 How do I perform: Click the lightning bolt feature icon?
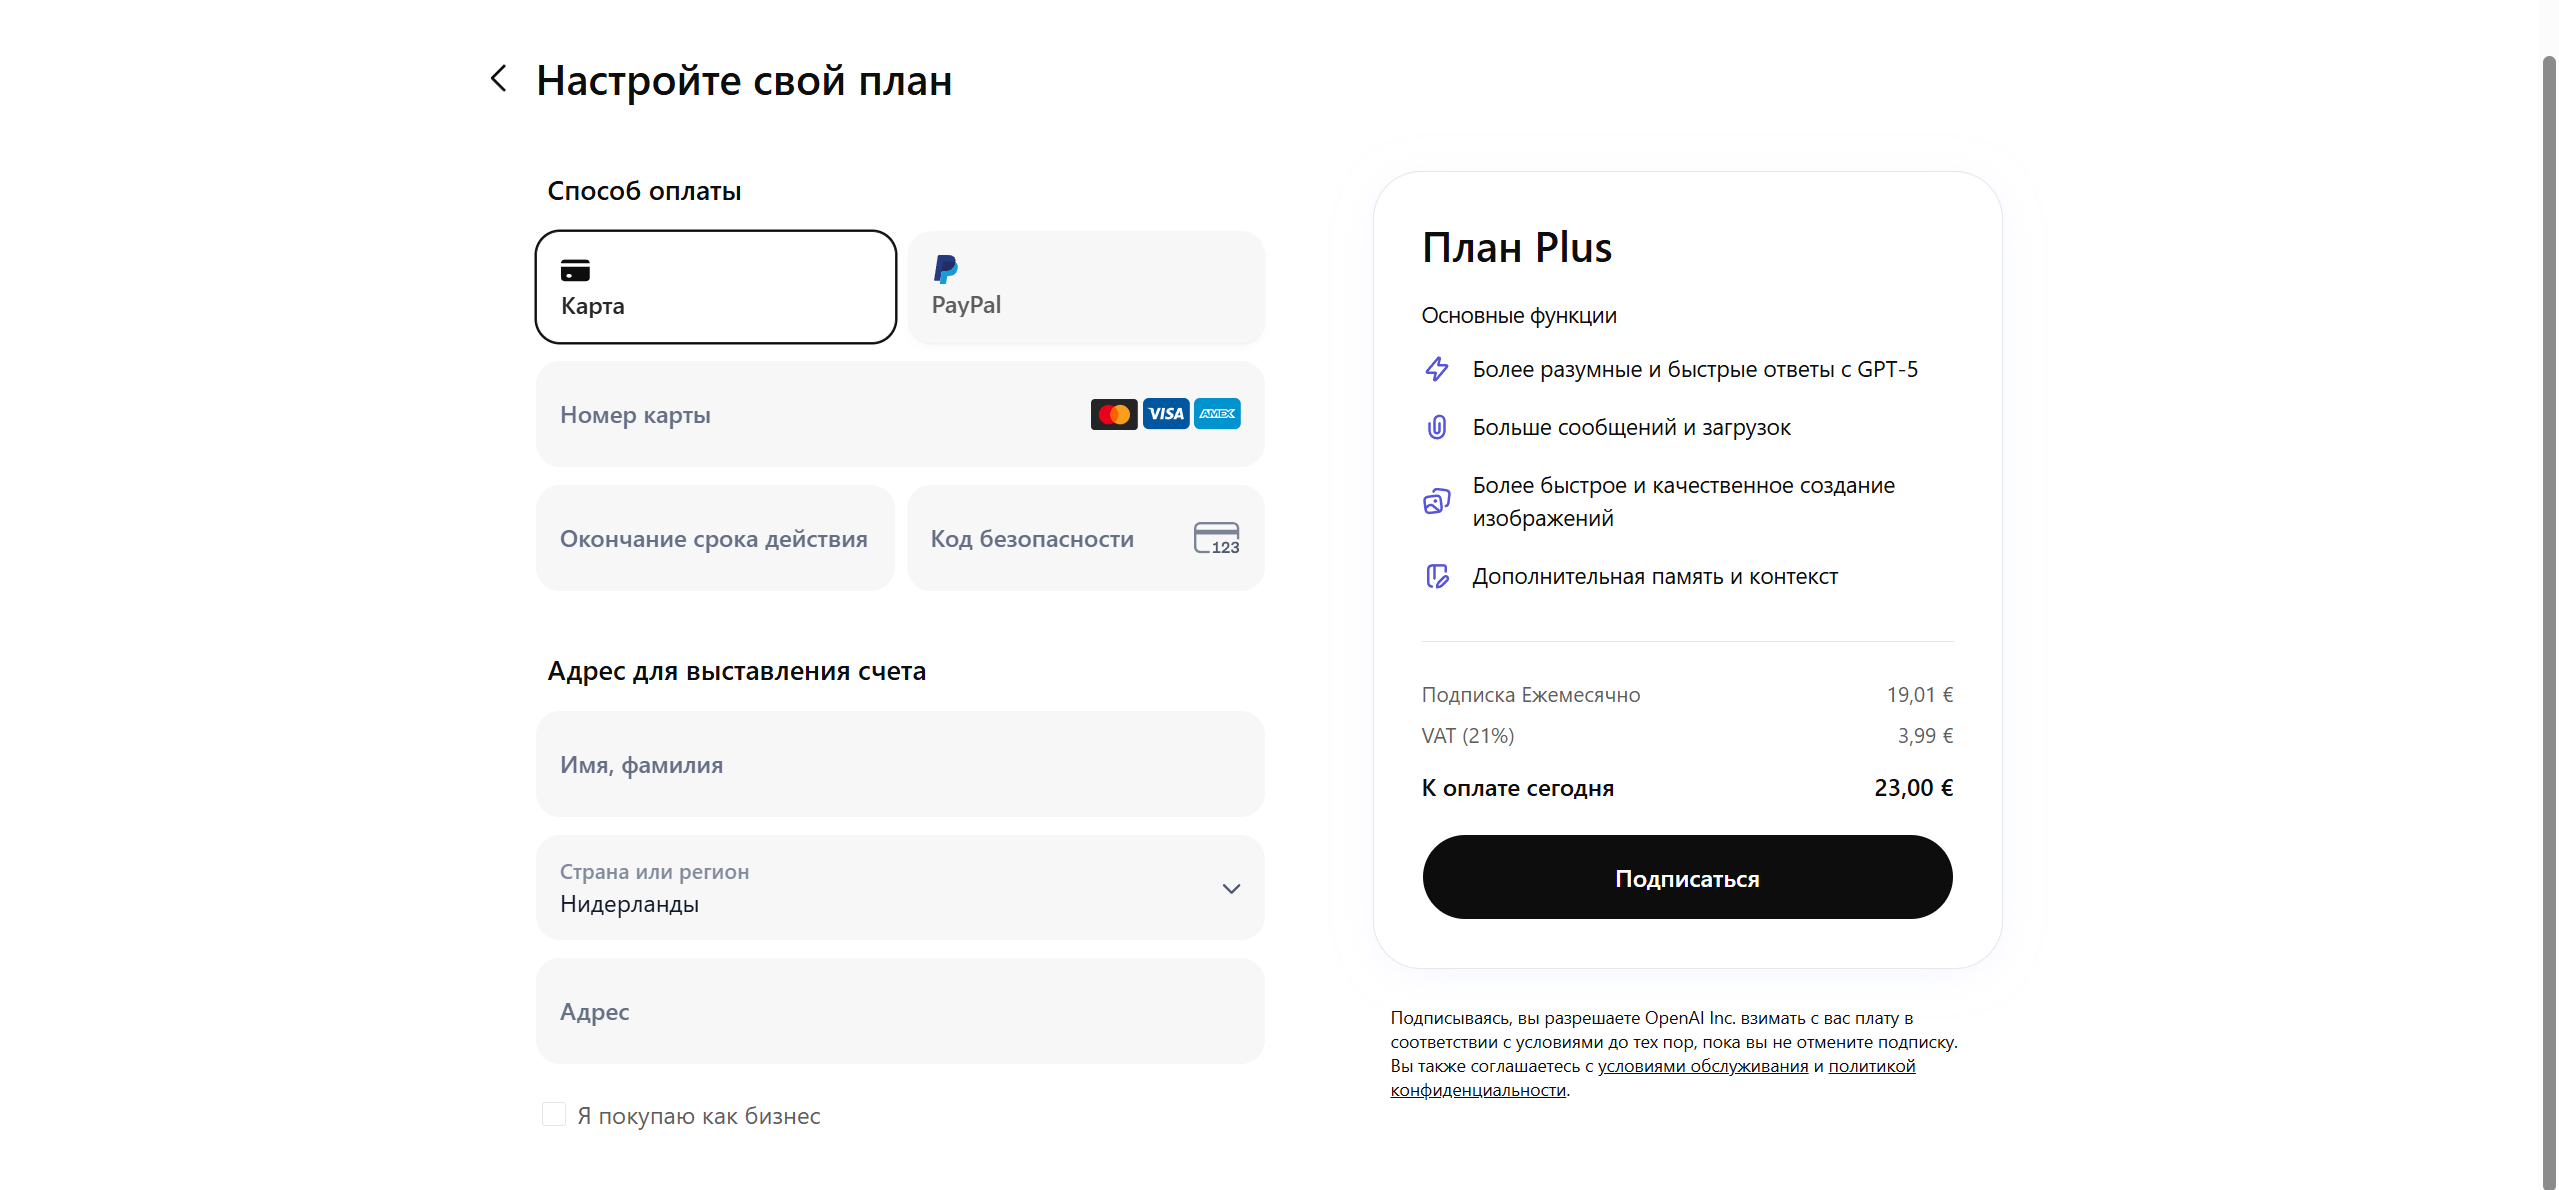[1436, 369]
